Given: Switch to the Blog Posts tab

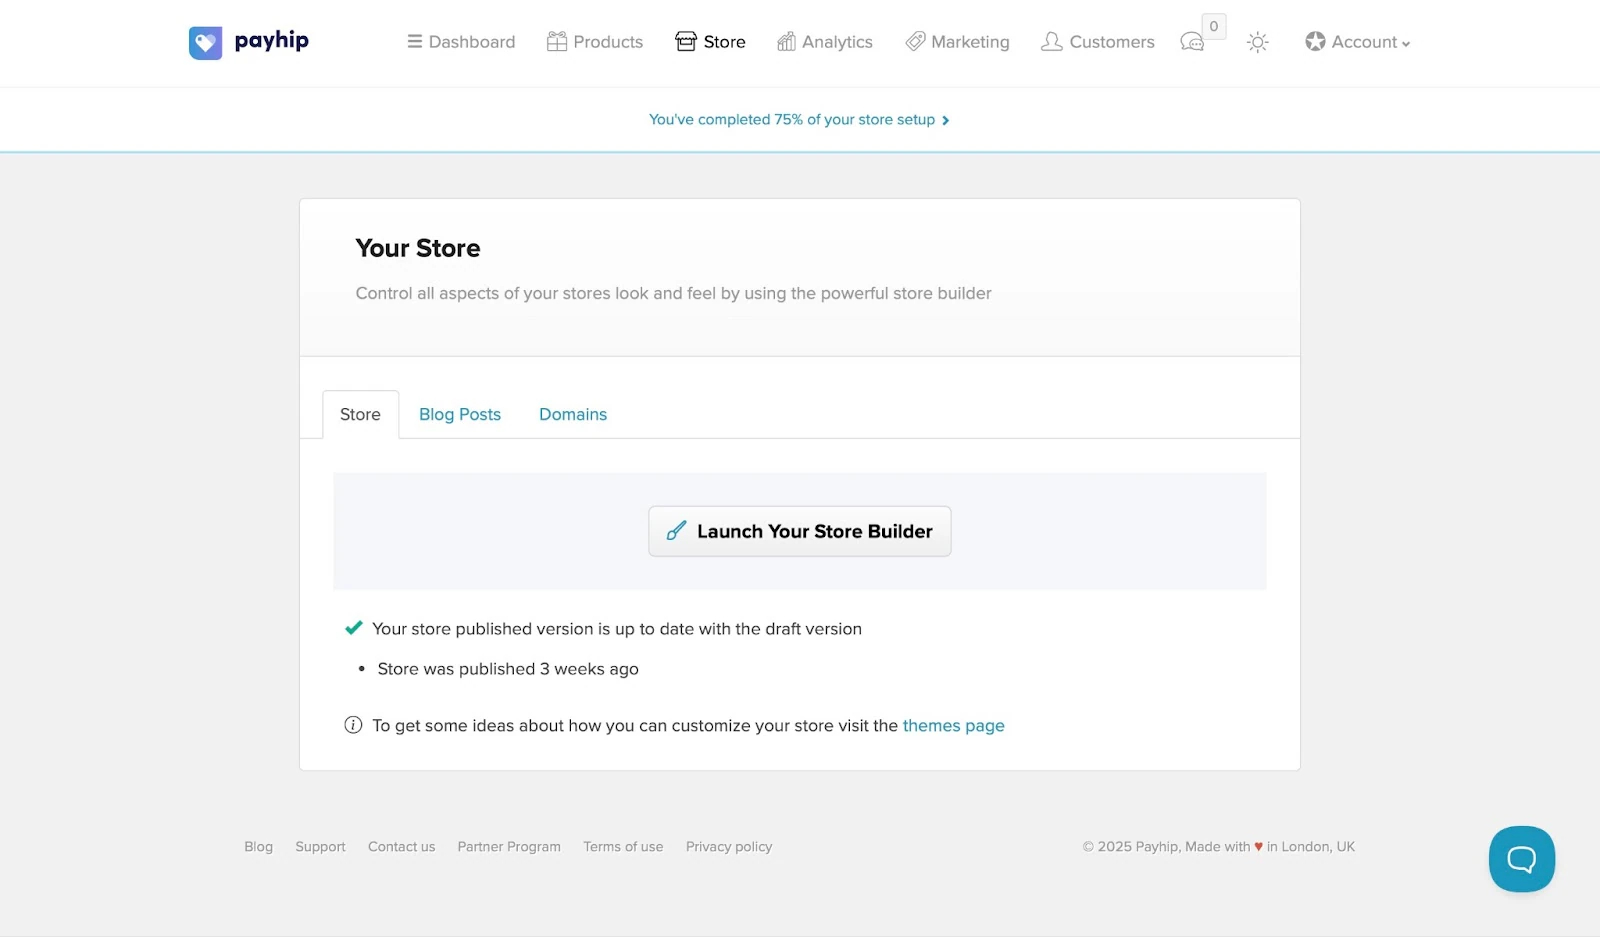Looking at the screenshot, I should point(460,414).
